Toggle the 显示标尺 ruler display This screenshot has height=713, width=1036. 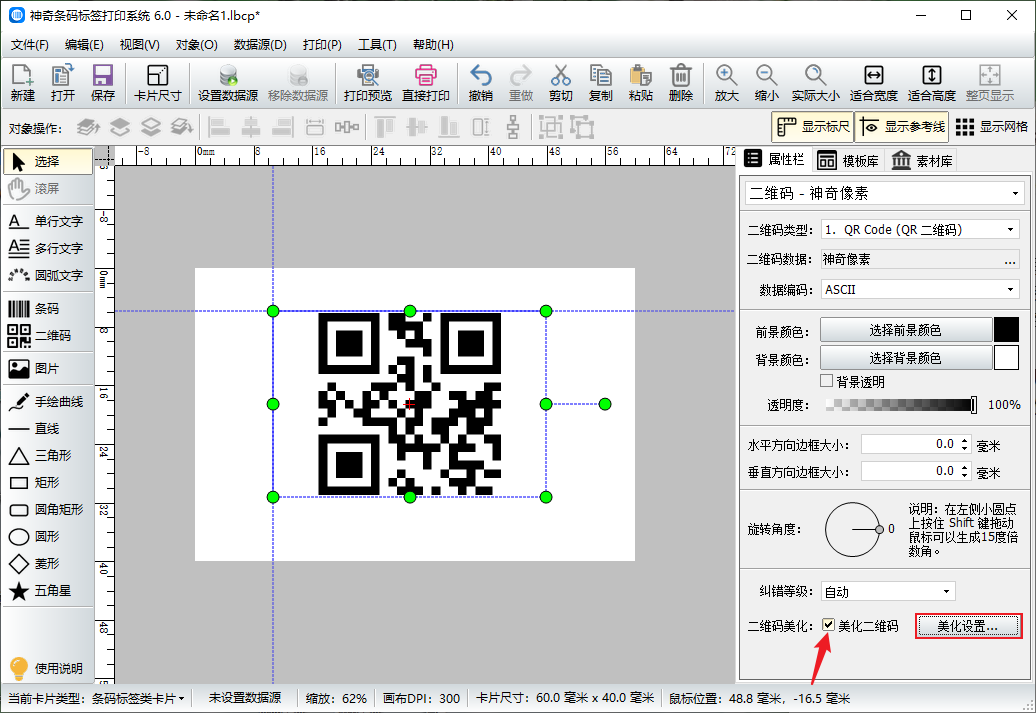[812, 127]
